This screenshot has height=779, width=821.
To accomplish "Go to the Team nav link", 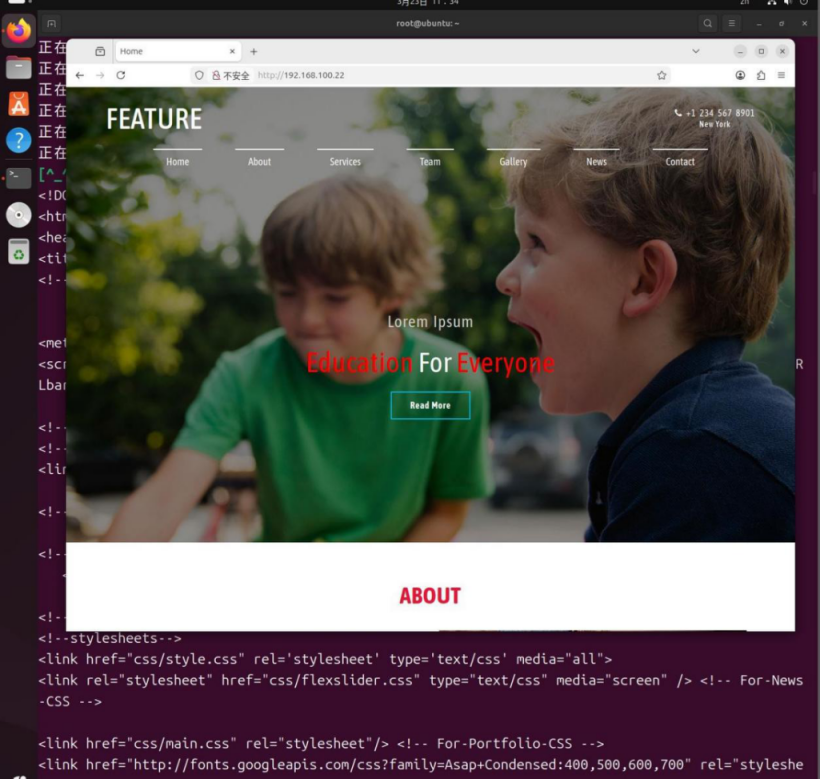I will tap(430, 162).
